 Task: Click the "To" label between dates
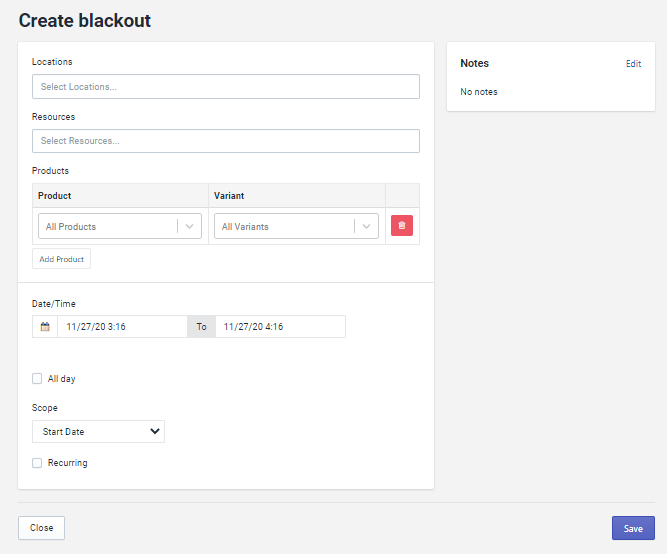pos(201,327)
